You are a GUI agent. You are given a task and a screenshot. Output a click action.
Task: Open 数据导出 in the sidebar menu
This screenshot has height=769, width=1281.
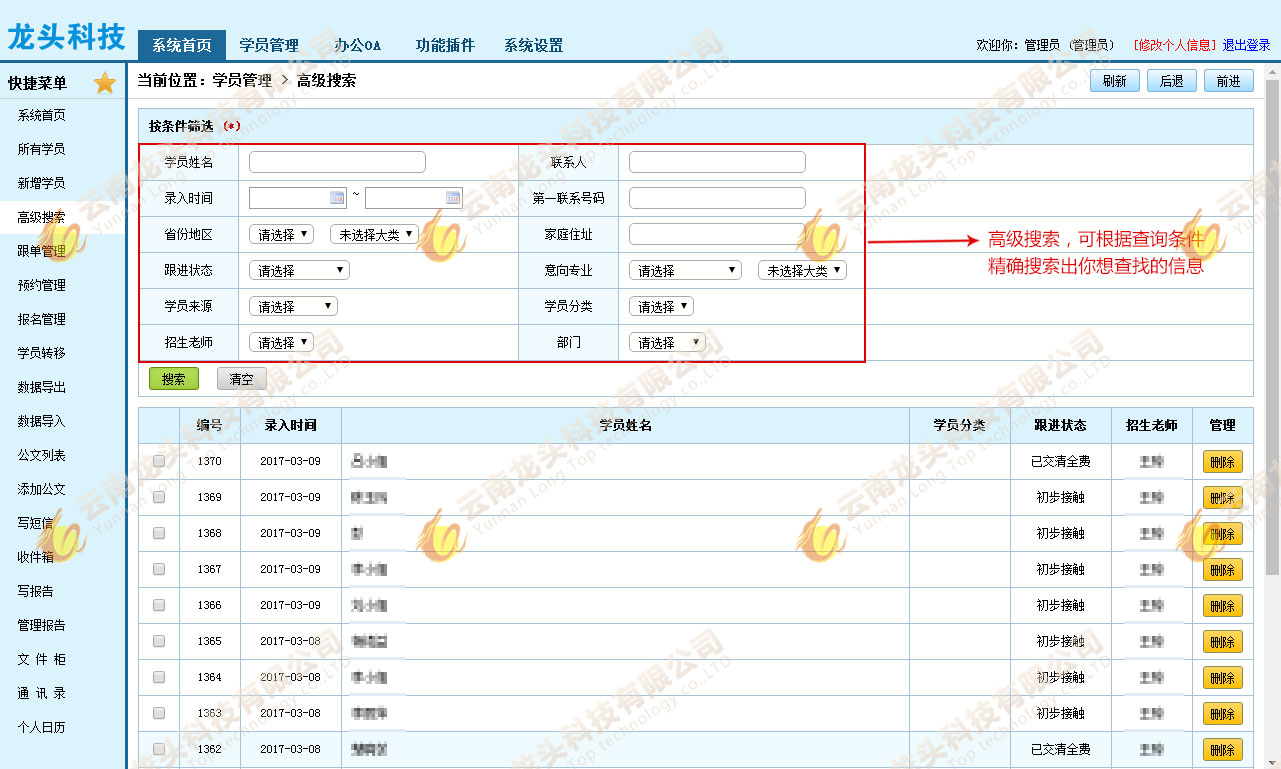click(41, 387)
